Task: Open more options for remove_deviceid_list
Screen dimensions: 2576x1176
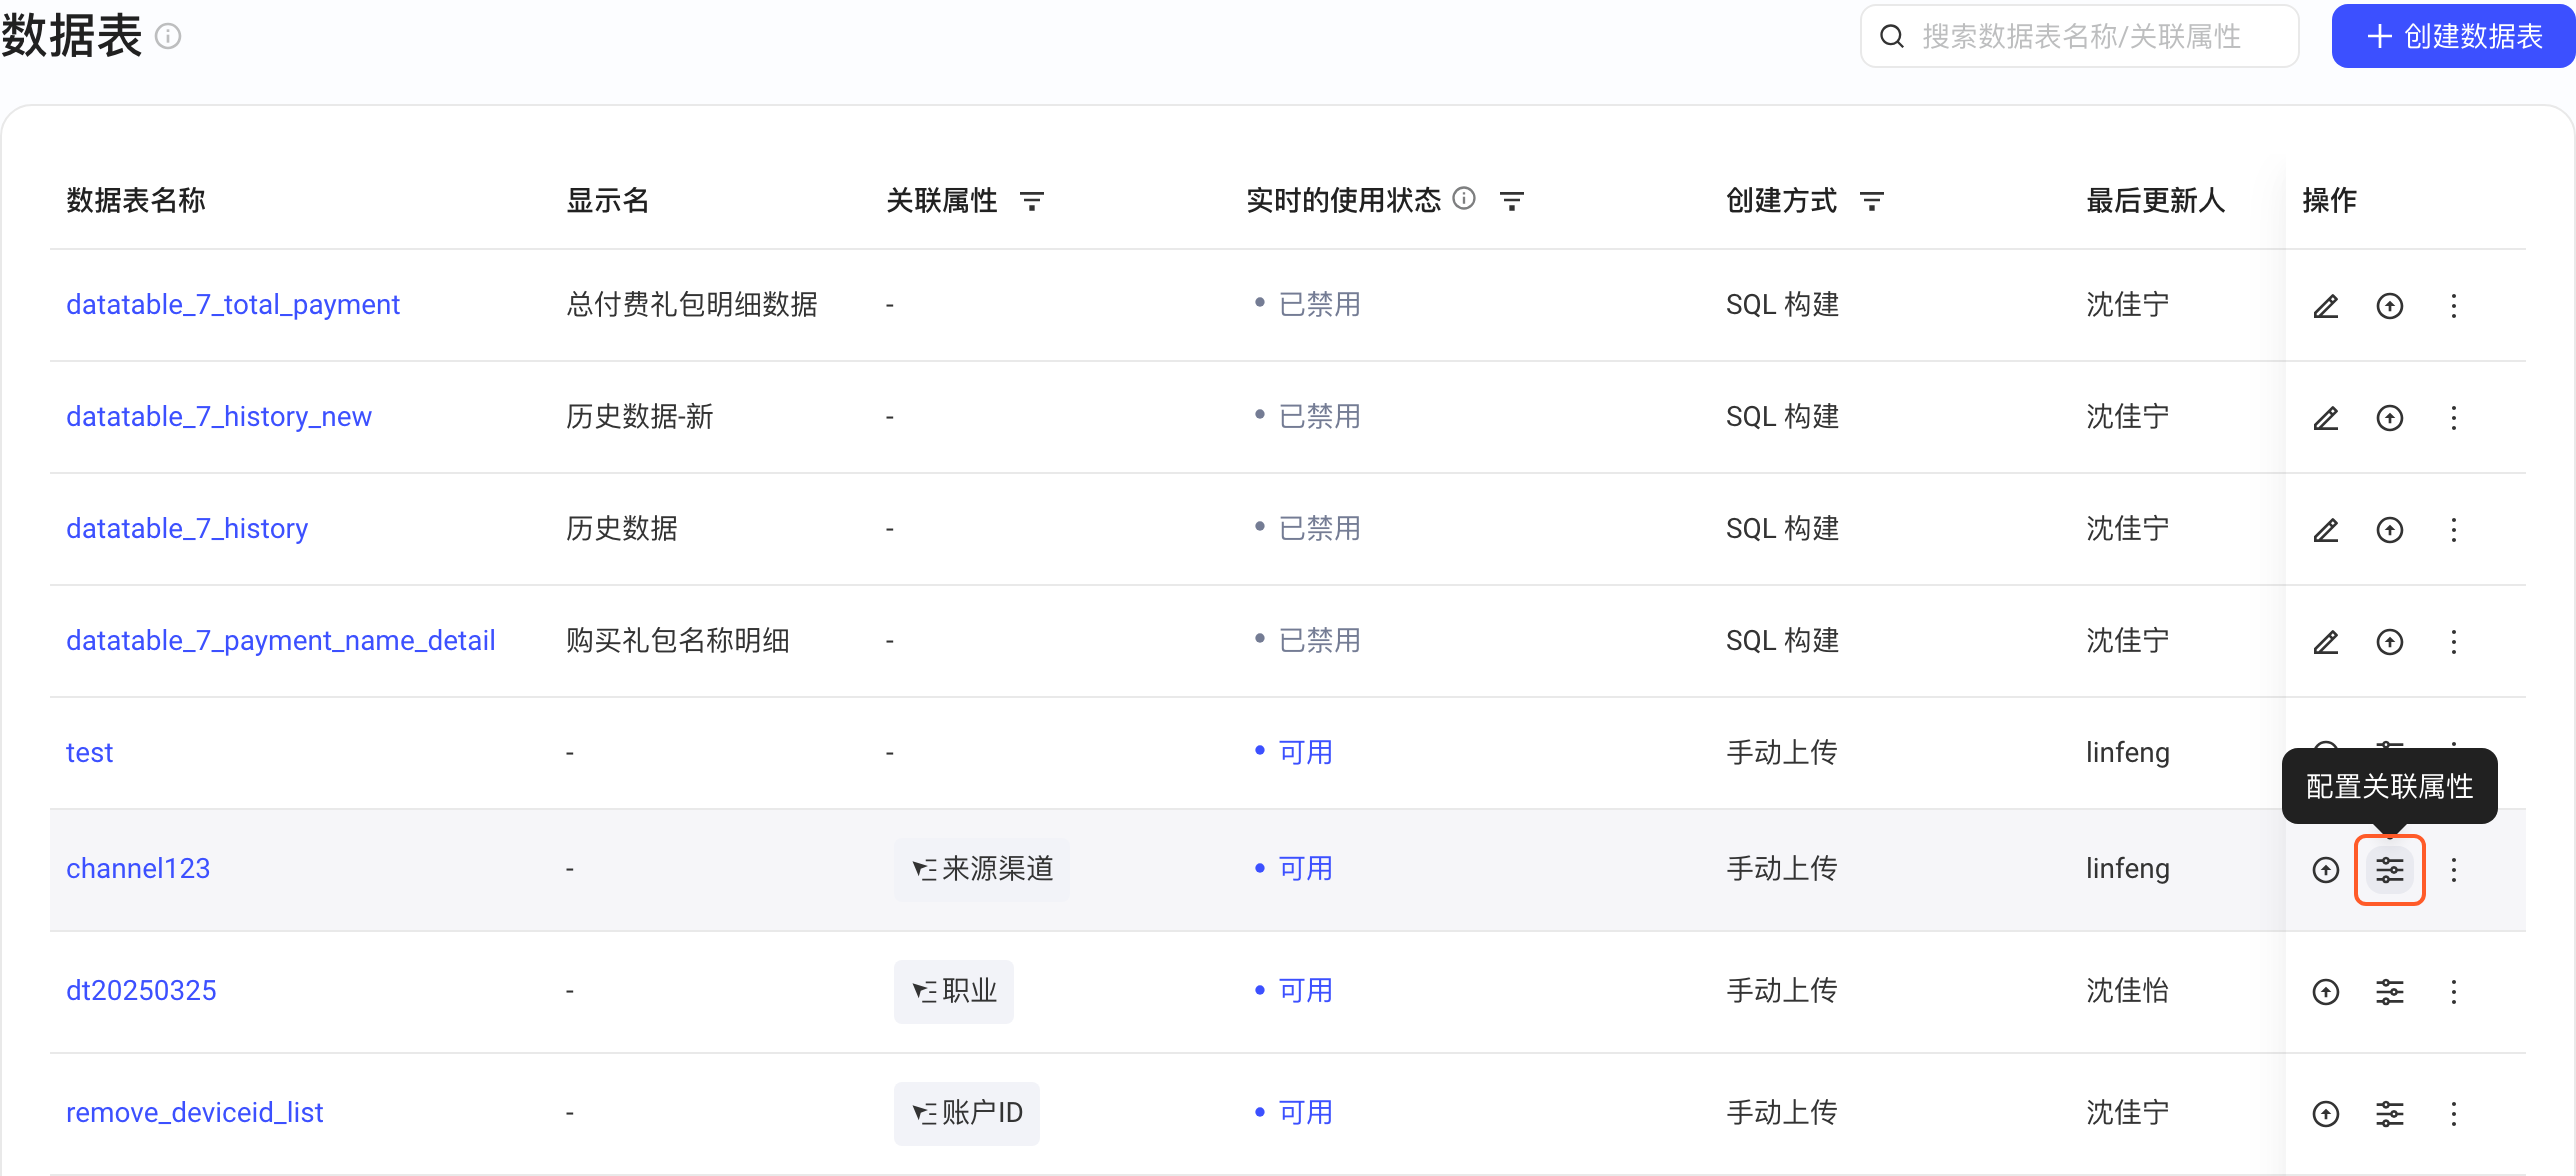Action: [2454, 1114]
